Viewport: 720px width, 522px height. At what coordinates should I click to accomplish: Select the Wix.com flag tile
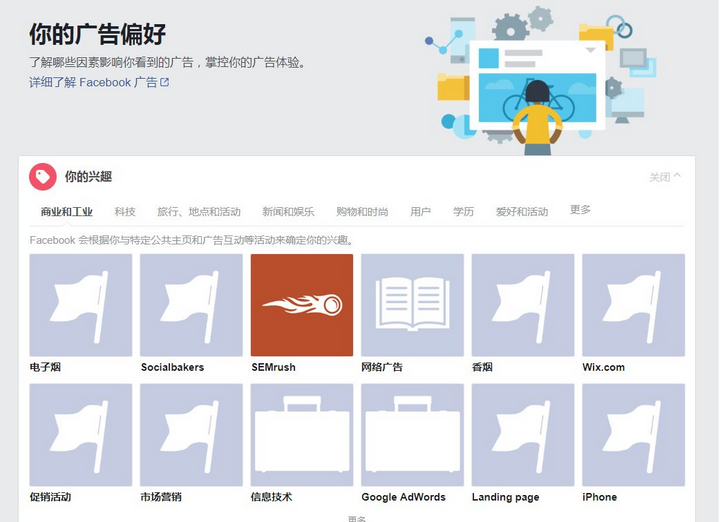[x=634, y=305]
